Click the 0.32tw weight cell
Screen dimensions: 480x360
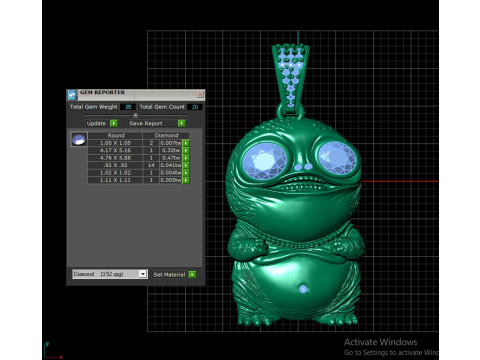[171, 150]
